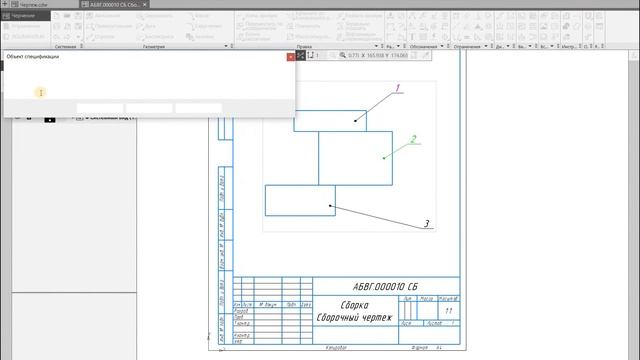The width and height of the screenshot is (640, 360).
Task: Click the coordinate system icon in view toolbar
Action: (311, 55)
